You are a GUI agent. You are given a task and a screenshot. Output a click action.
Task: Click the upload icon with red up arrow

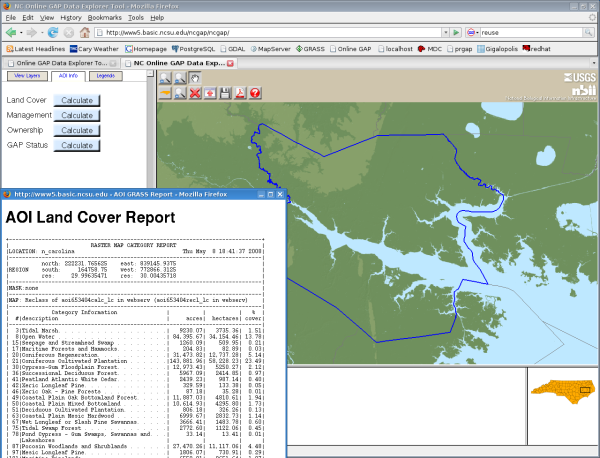click(210, 93)
